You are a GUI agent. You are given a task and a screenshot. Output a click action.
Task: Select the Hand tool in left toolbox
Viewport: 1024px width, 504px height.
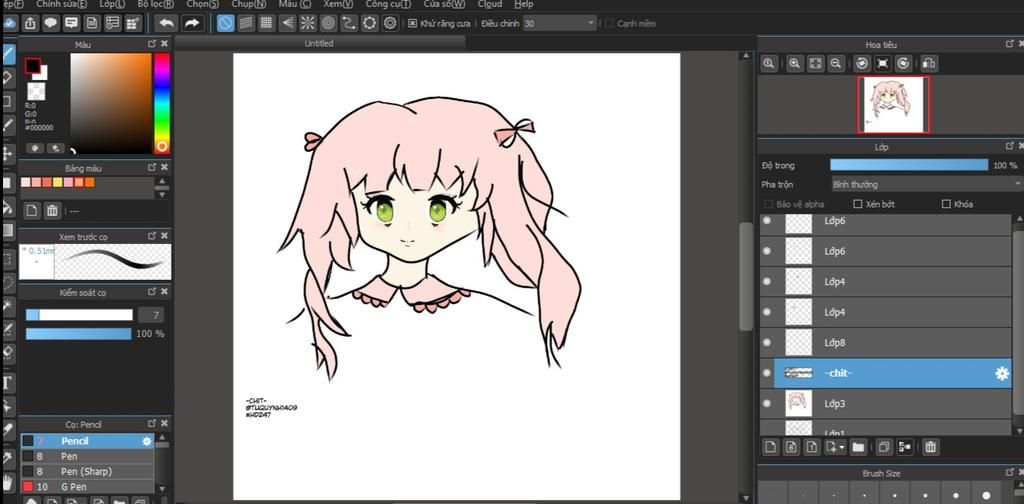tap(8, 483)
